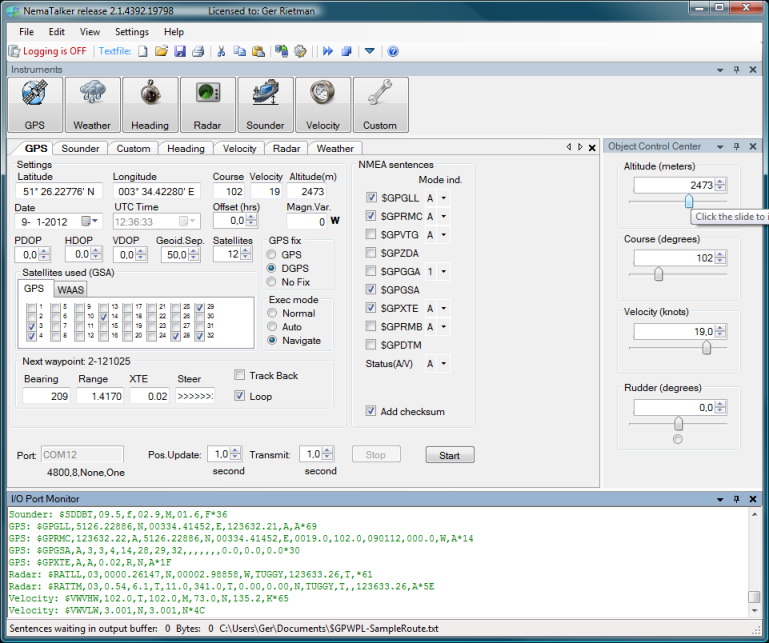
Task: Expand the Status(A/V) dropdown
Action: click(443, 363)
